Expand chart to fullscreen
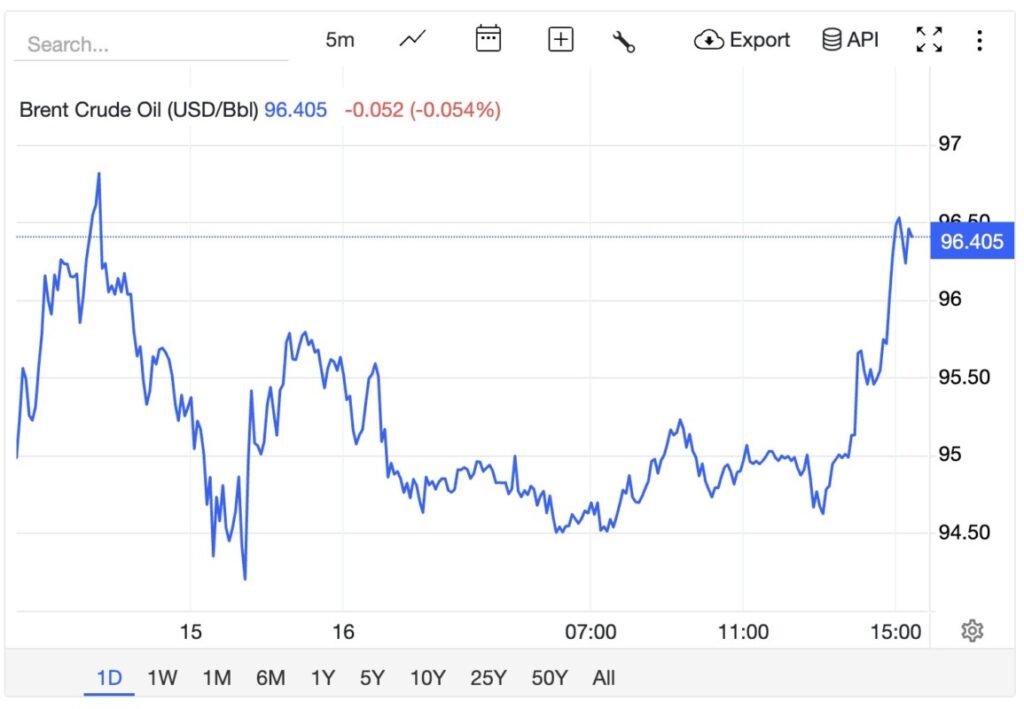1024x709 pixels. [x=928, y=39]
